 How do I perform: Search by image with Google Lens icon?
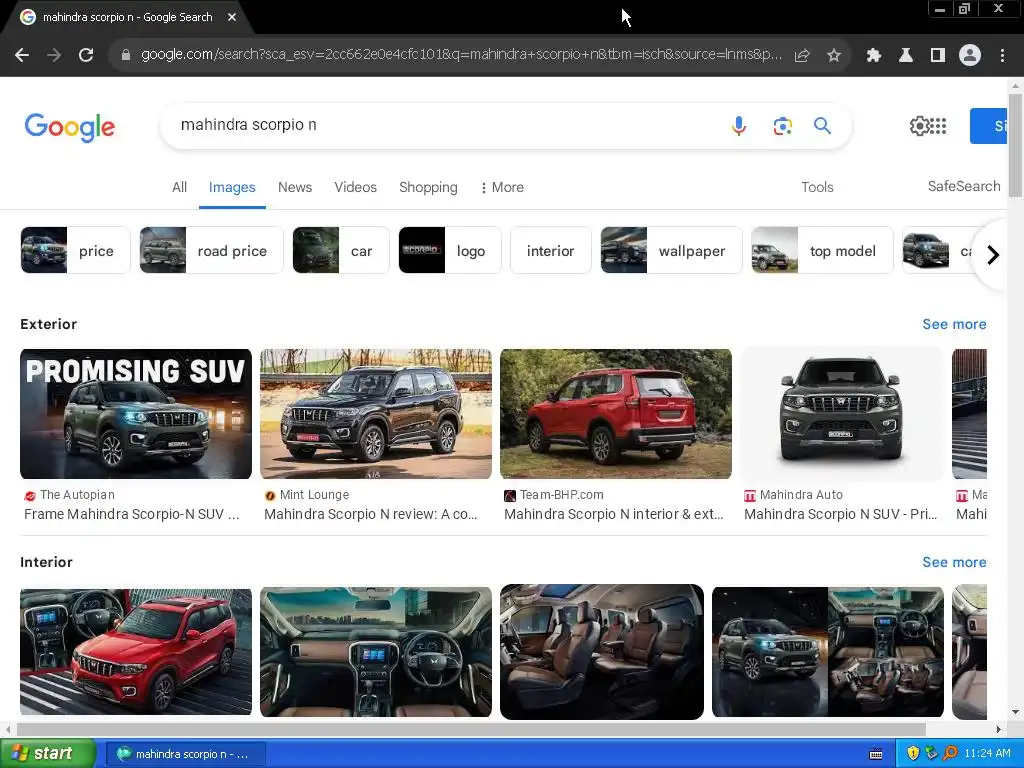pos(782,125)
